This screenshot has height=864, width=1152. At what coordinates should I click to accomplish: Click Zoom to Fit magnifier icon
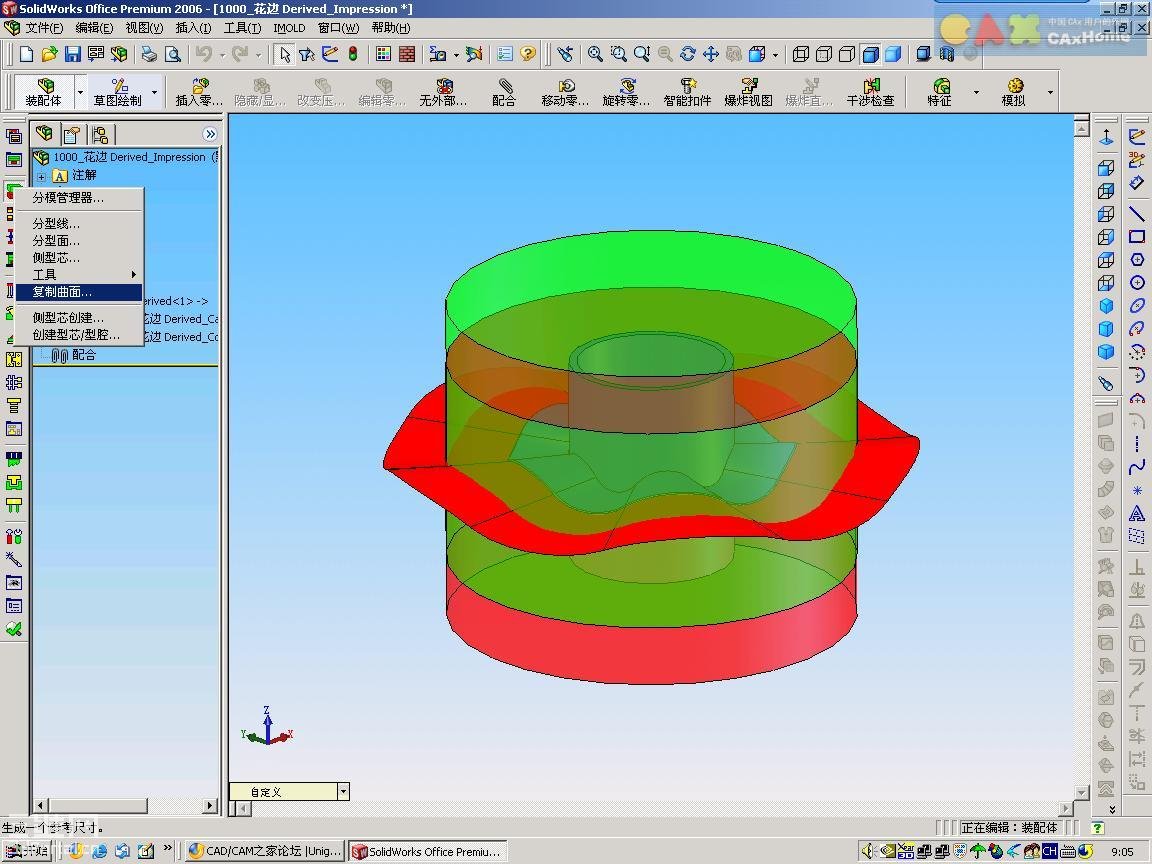coord(595,54)
